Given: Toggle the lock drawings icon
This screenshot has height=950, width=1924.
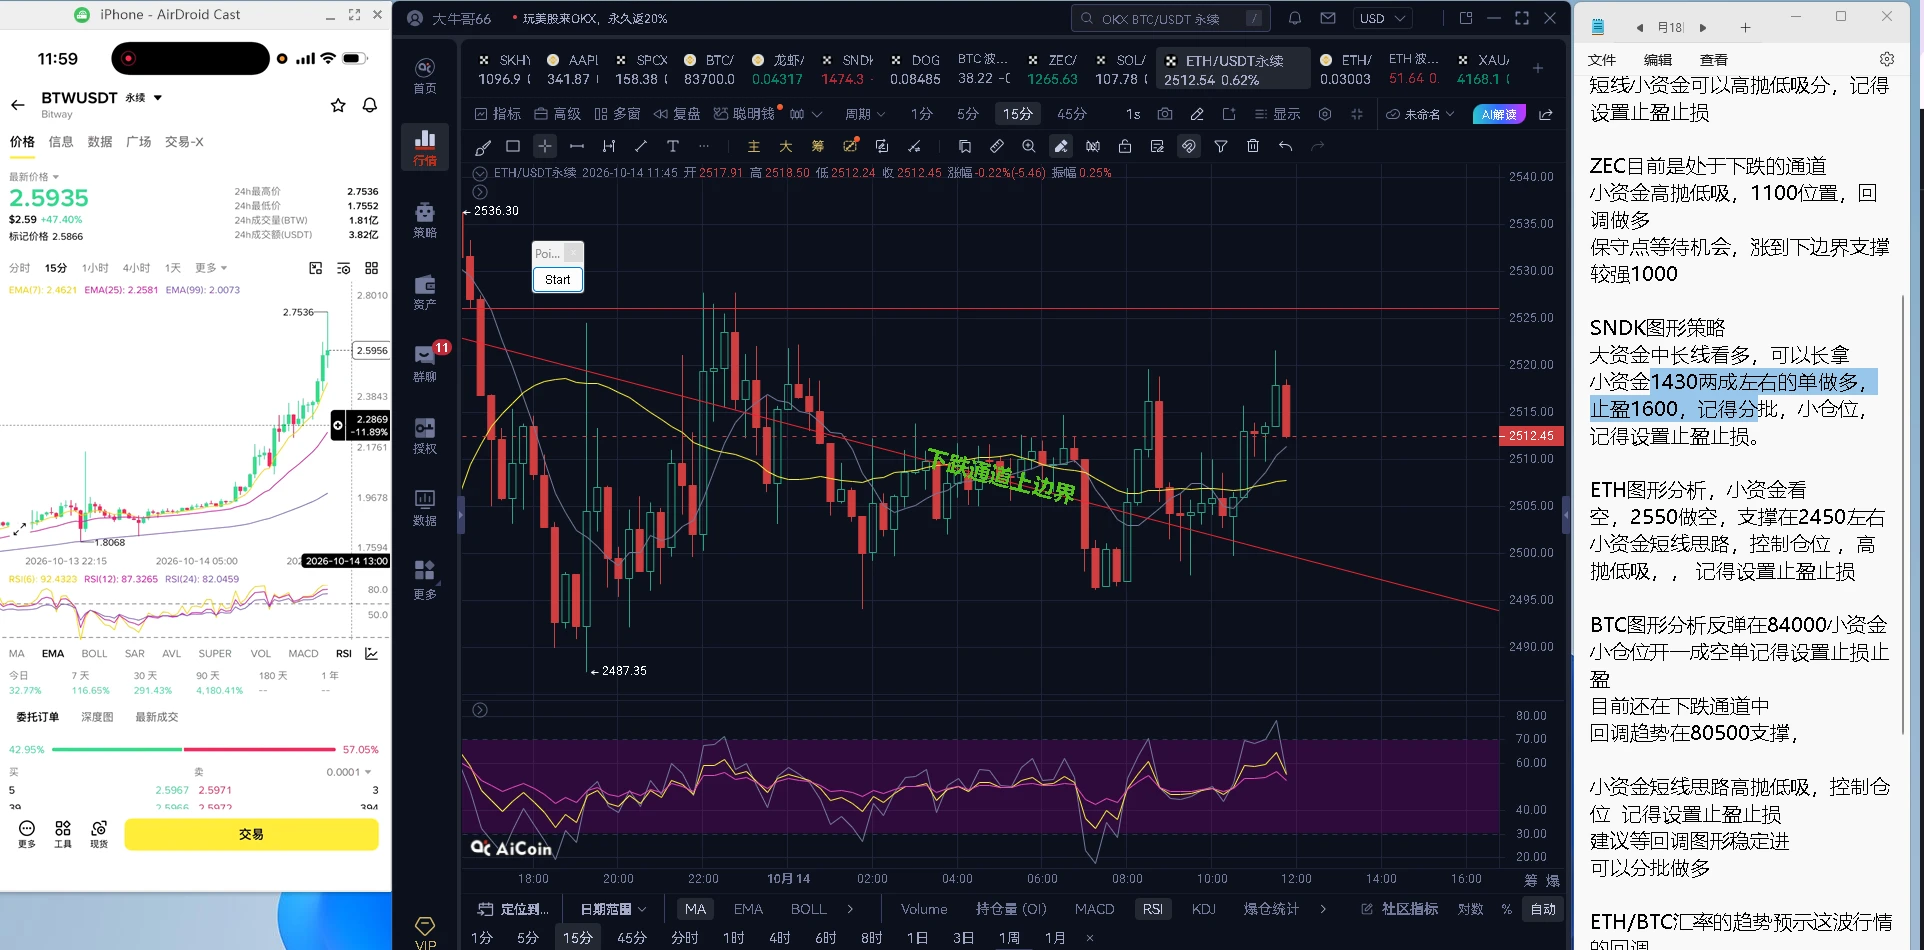Looking at the screenshot, I should [1125, 146].
